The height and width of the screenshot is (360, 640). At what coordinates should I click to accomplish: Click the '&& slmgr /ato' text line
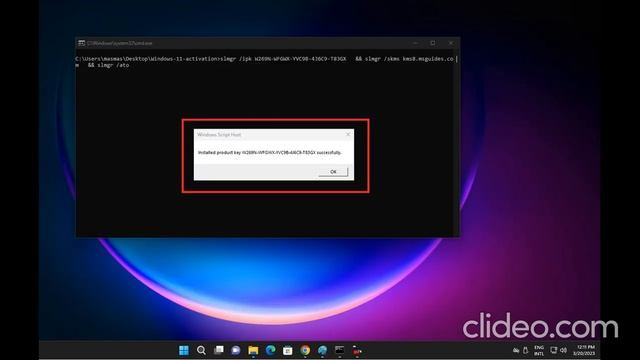(x=109, y=65)
